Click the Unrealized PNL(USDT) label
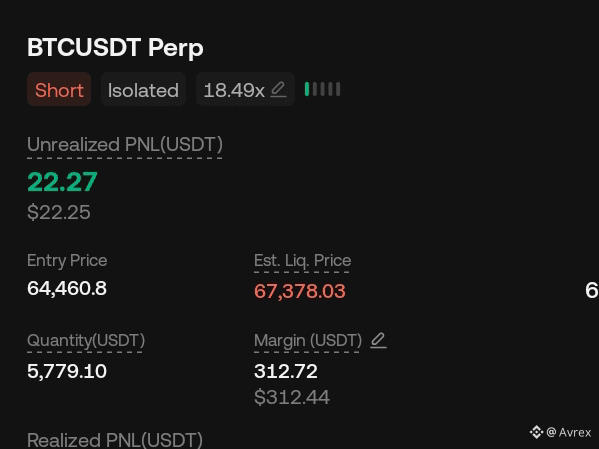Viewport: 599px width, 449px height. [x=125, y=144]
